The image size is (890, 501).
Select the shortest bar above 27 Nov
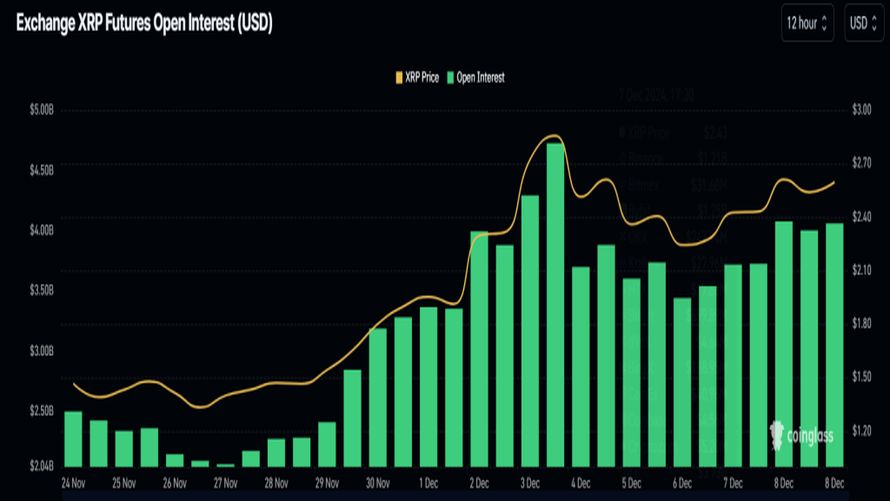[x=225, y=464]
